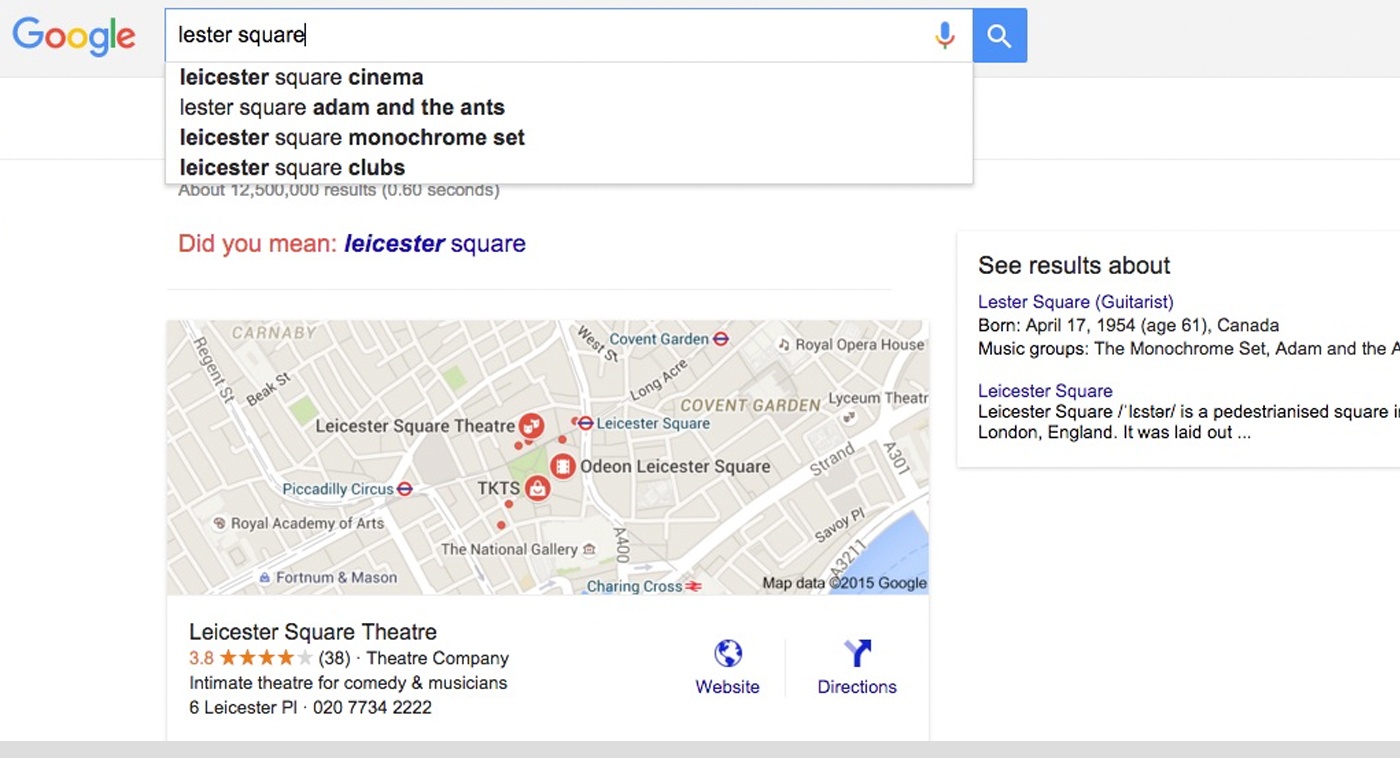This screenshot has height=758, width=1400.
Task: Select suggestion 'leicester square cinema'
Action: (301, 77)
